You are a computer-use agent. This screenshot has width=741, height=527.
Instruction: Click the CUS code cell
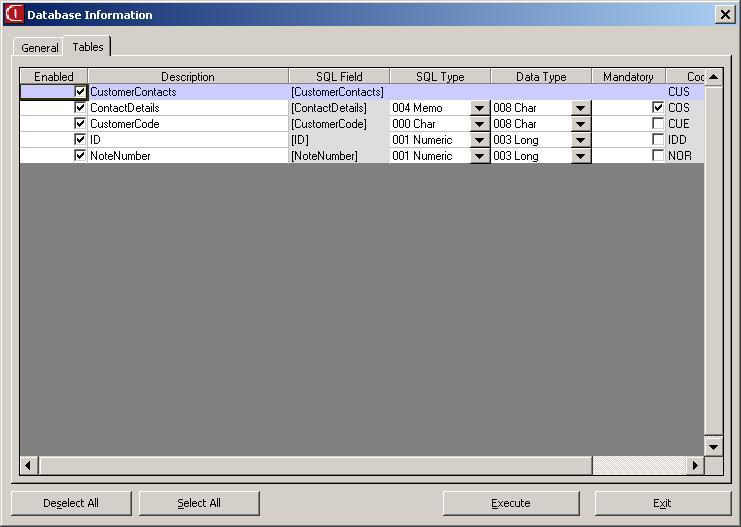685,92
